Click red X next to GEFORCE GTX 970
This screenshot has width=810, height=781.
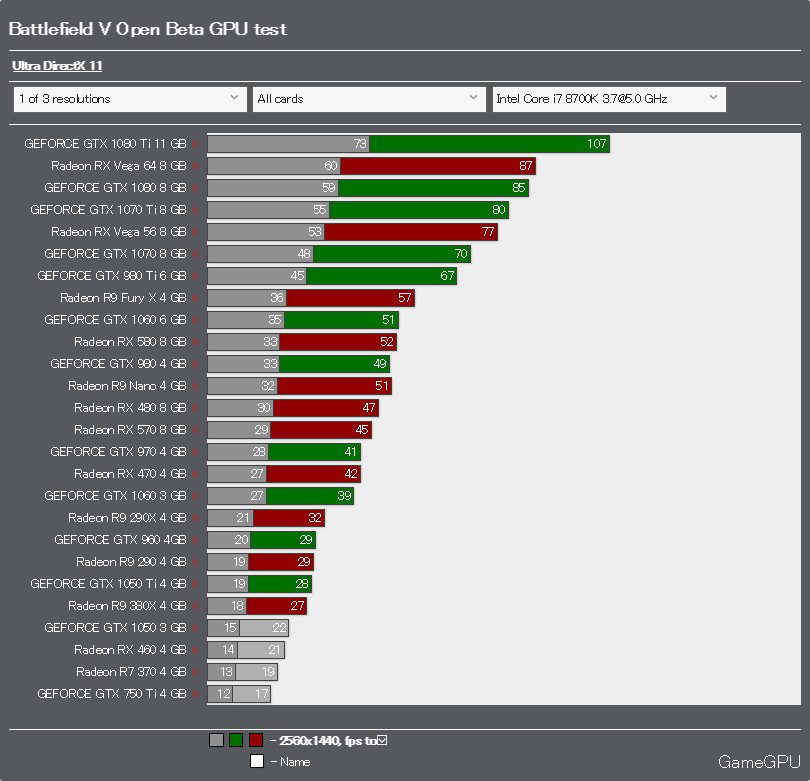[195, 452]
